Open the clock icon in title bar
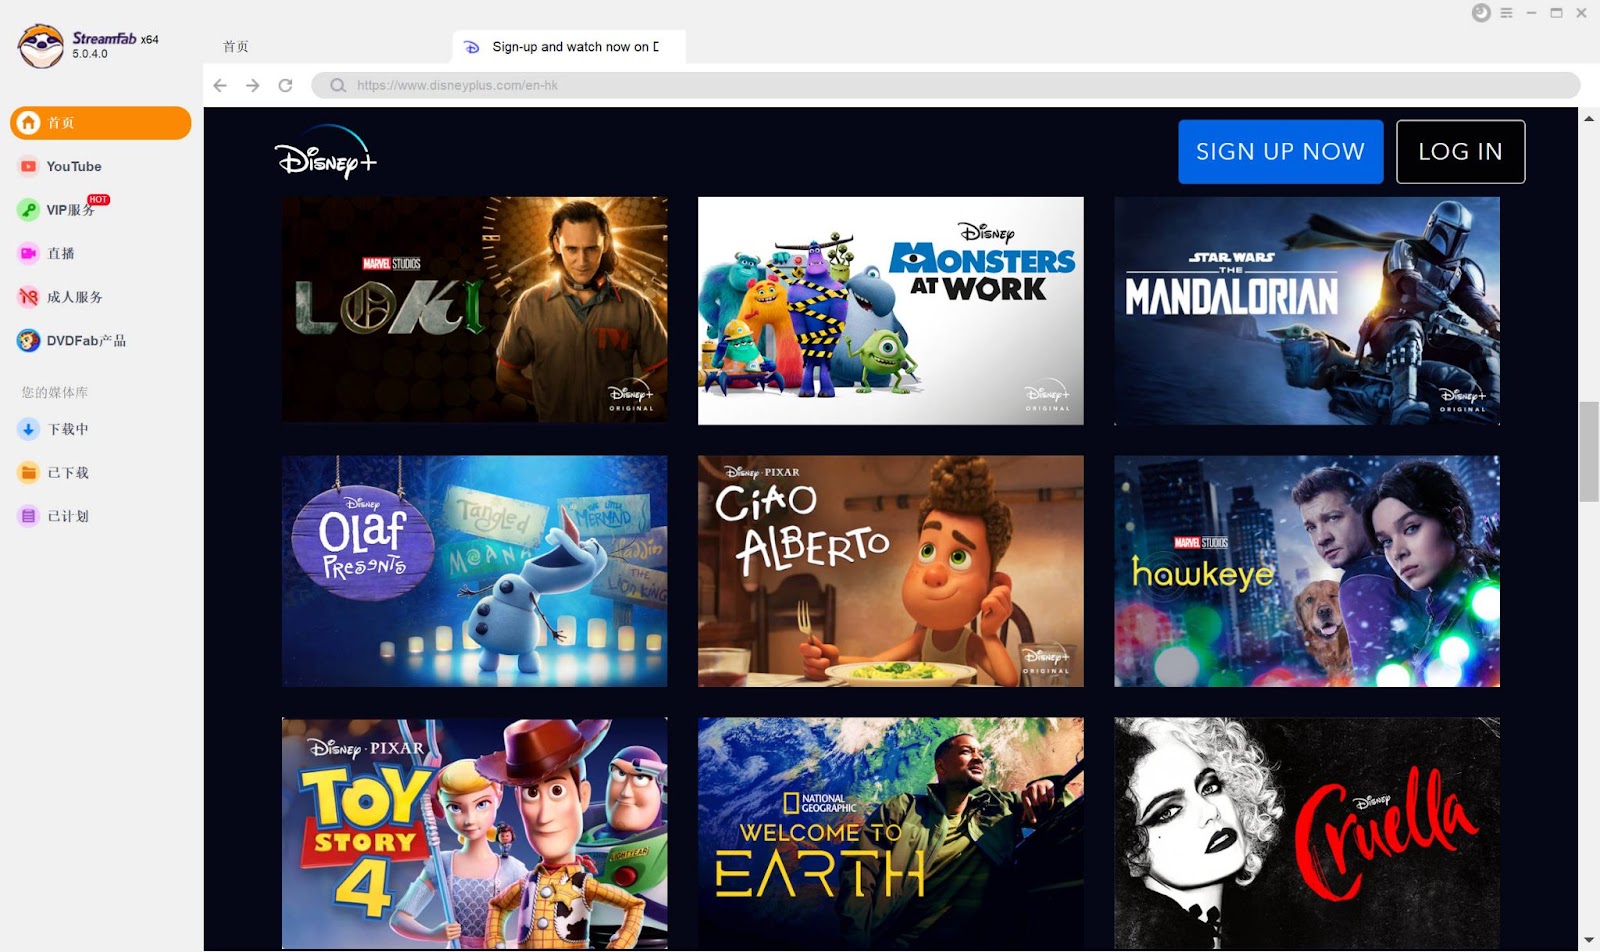 pos(1481,13)
